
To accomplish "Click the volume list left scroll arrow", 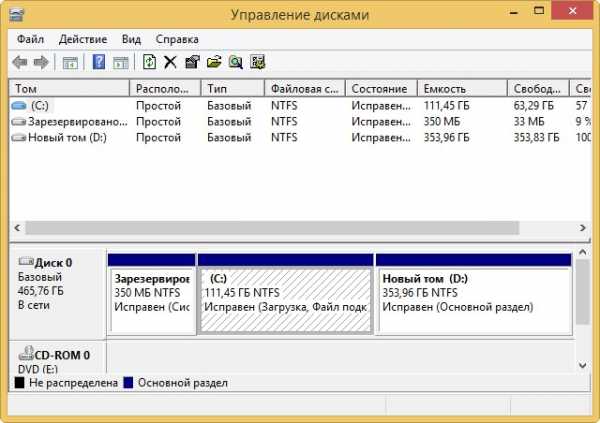I will point(17,228).
